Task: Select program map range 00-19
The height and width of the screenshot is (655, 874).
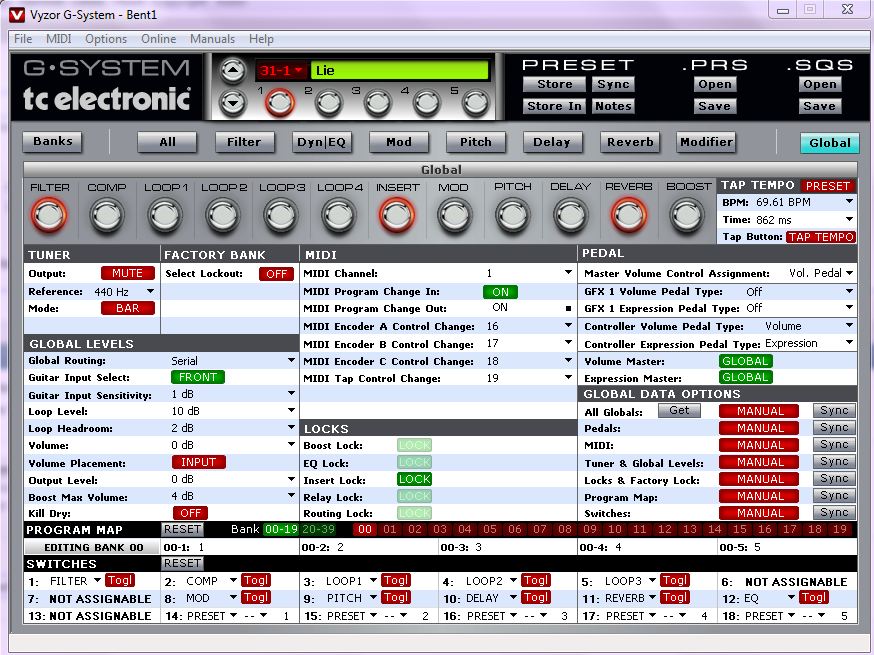Action: [x=281, y=529]
